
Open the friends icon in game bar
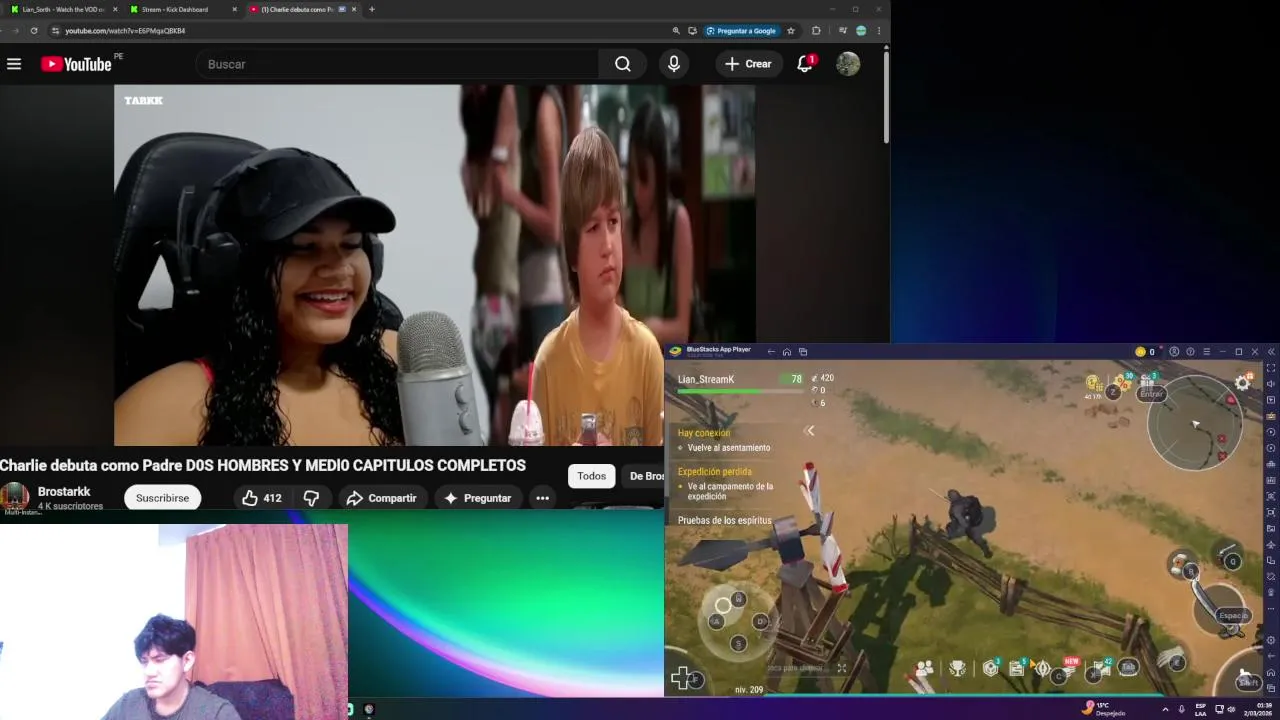pyautogui.click(x=924, y=668)
